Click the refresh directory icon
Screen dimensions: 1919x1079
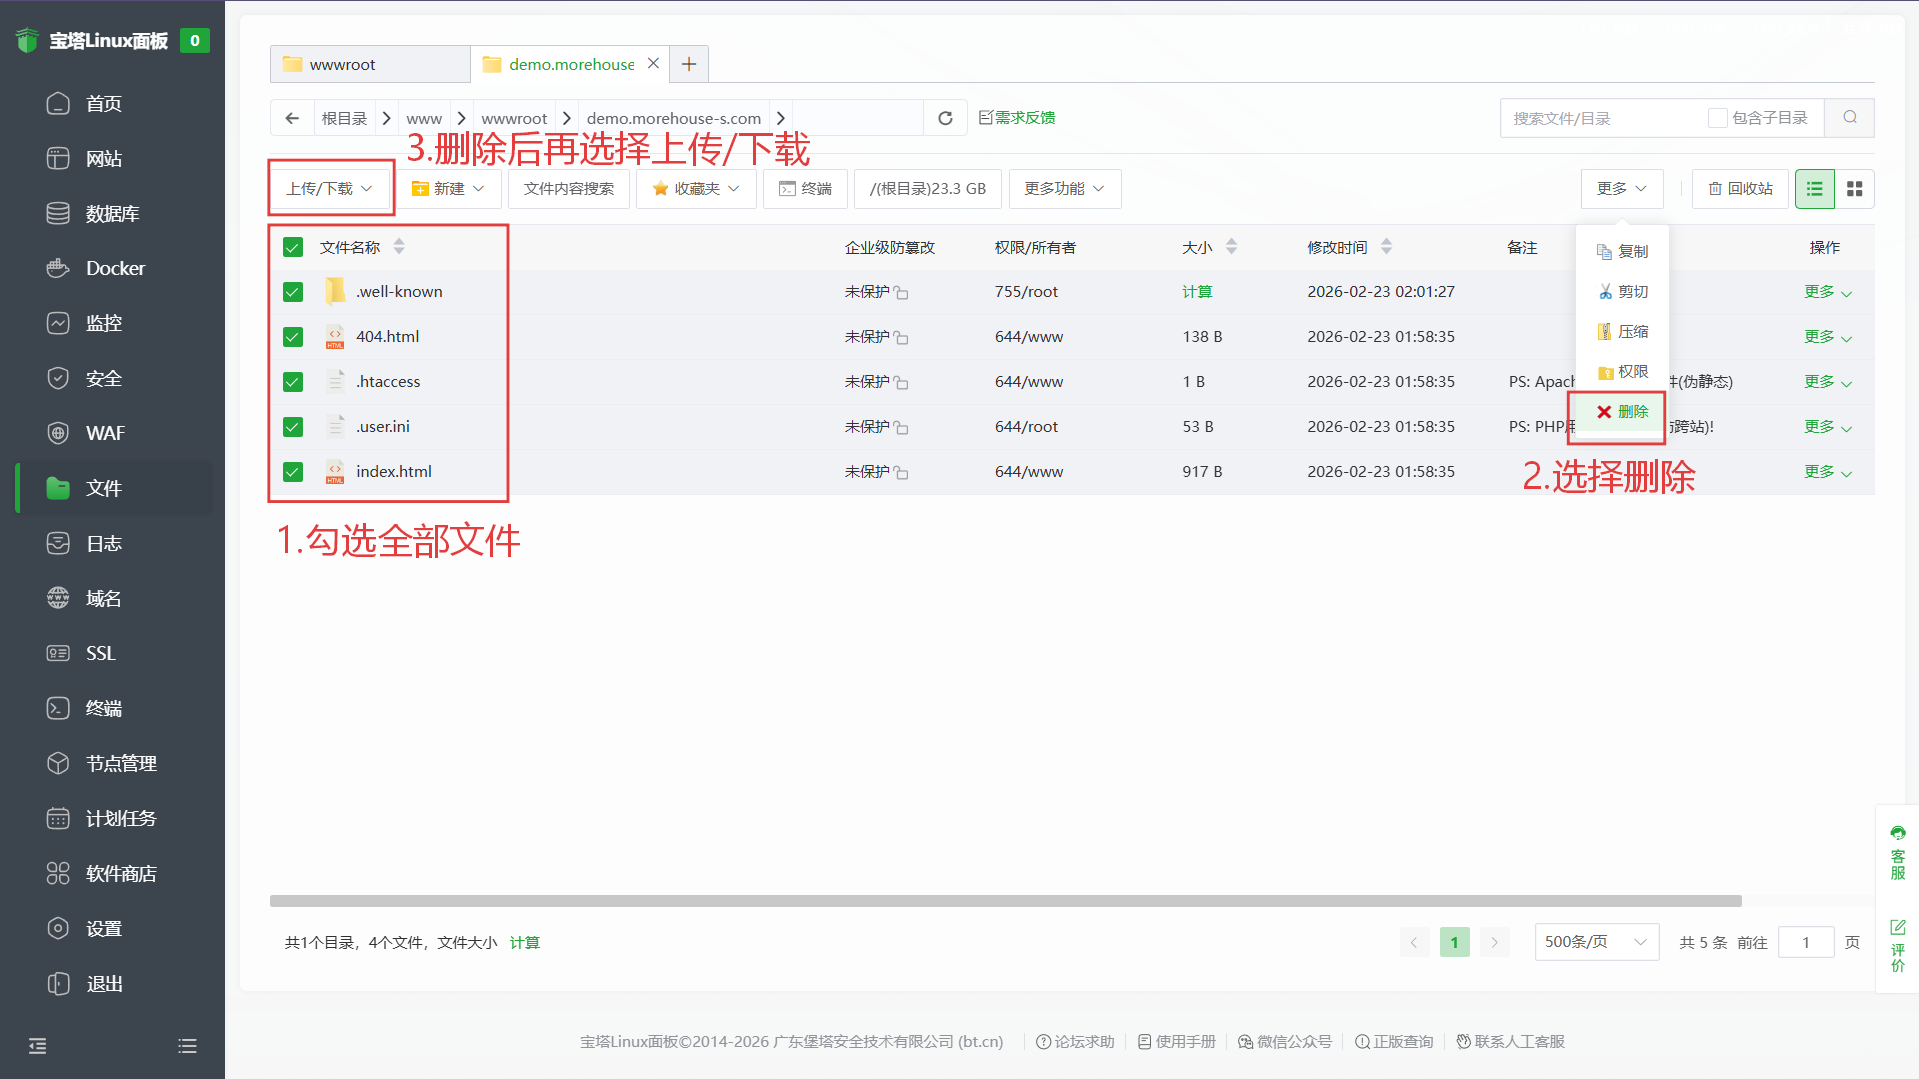point(944,118)
